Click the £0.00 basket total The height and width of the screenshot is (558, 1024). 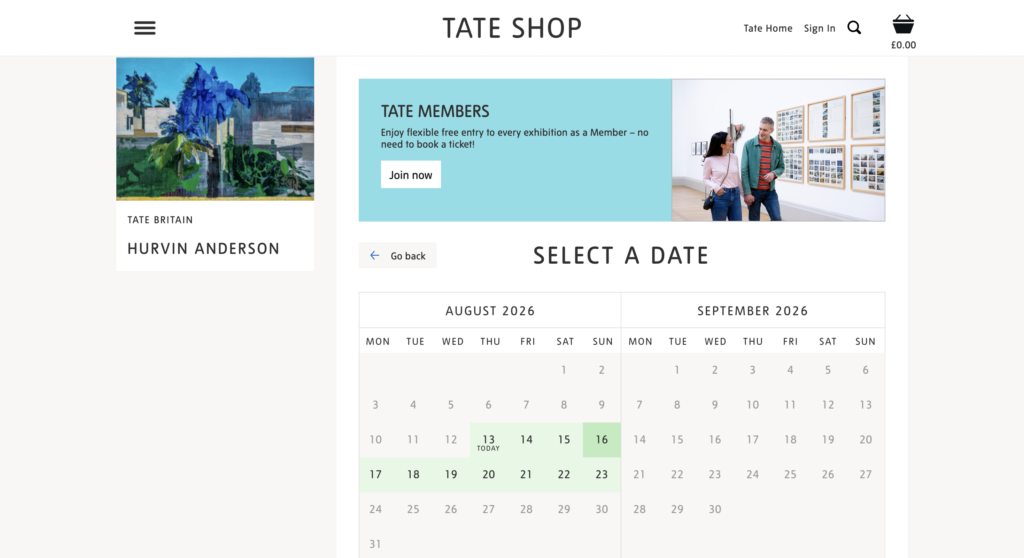[x=903, y=45]
